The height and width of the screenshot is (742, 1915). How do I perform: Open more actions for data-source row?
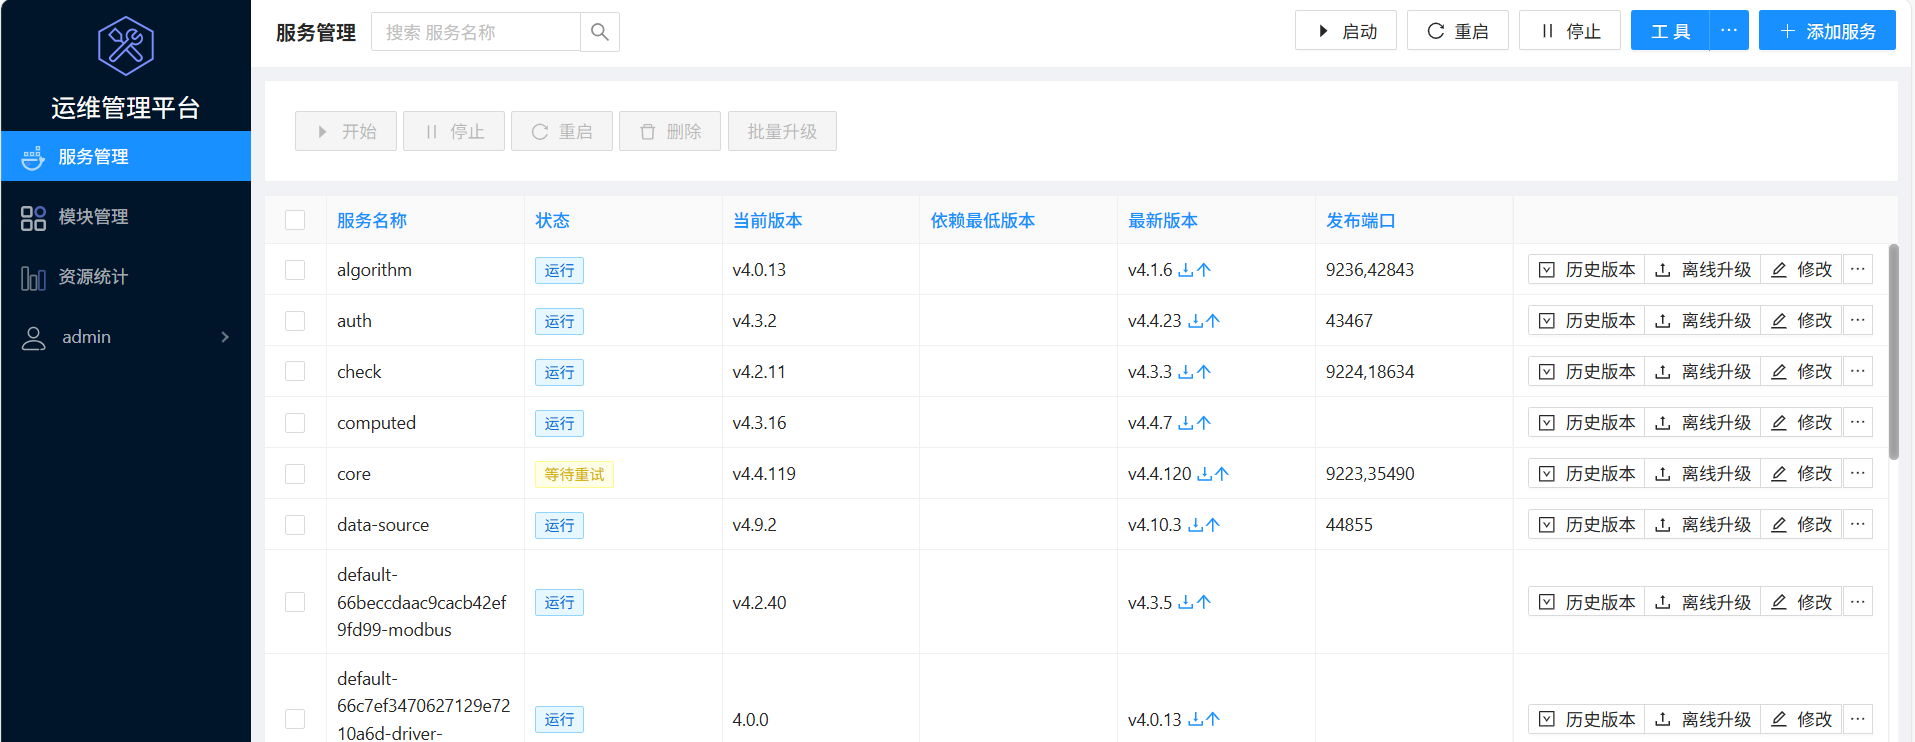(1858, 525)
